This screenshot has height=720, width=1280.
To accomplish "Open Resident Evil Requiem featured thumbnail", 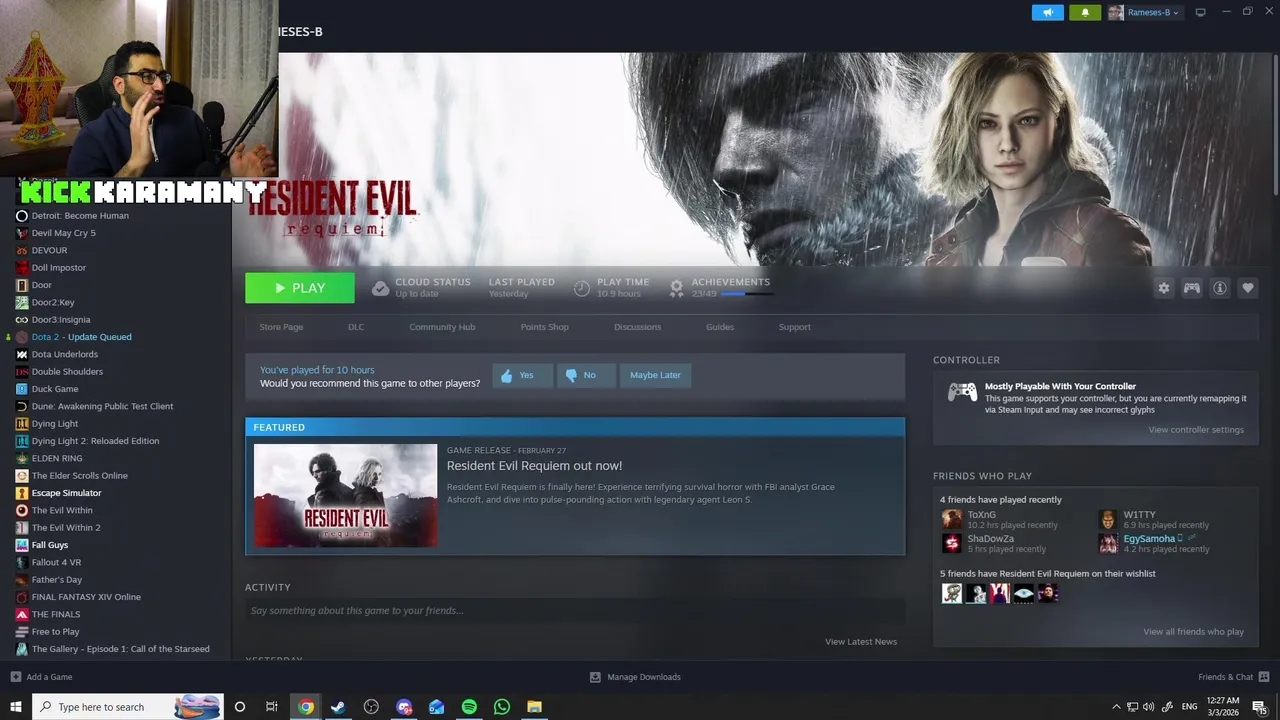I will click(345, 495).
